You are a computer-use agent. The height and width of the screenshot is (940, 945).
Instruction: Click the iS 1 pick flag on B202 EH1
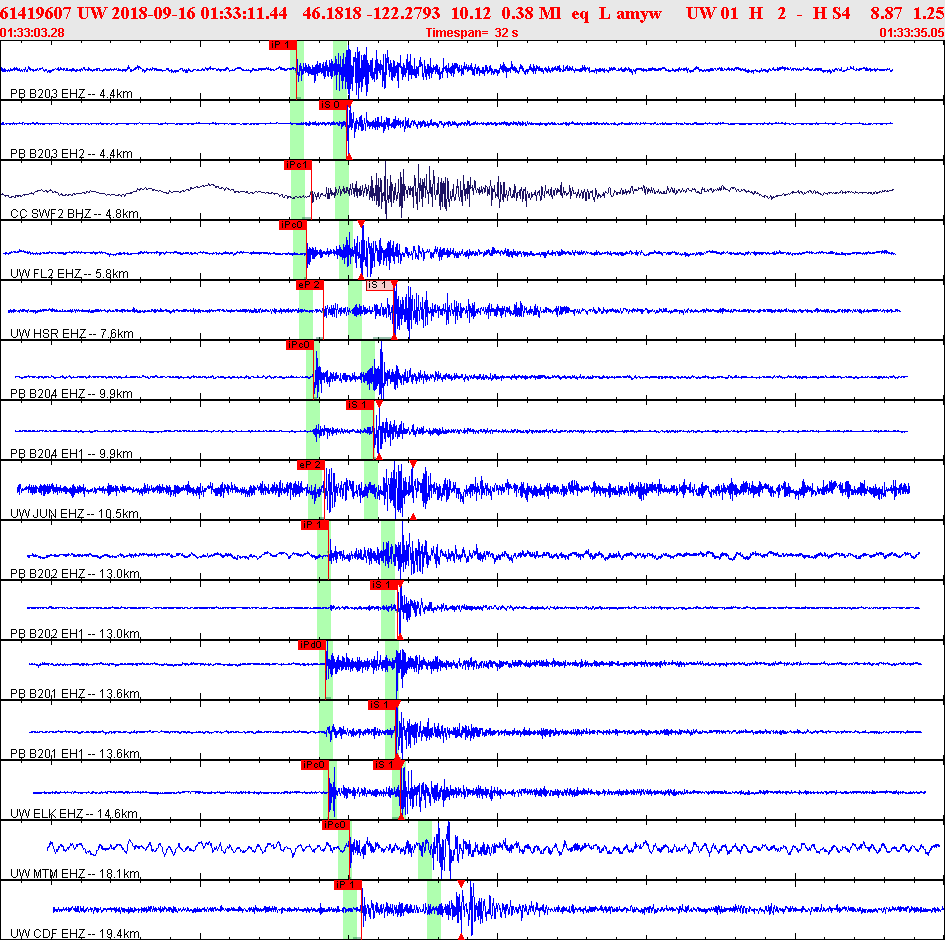pos(384,585)
